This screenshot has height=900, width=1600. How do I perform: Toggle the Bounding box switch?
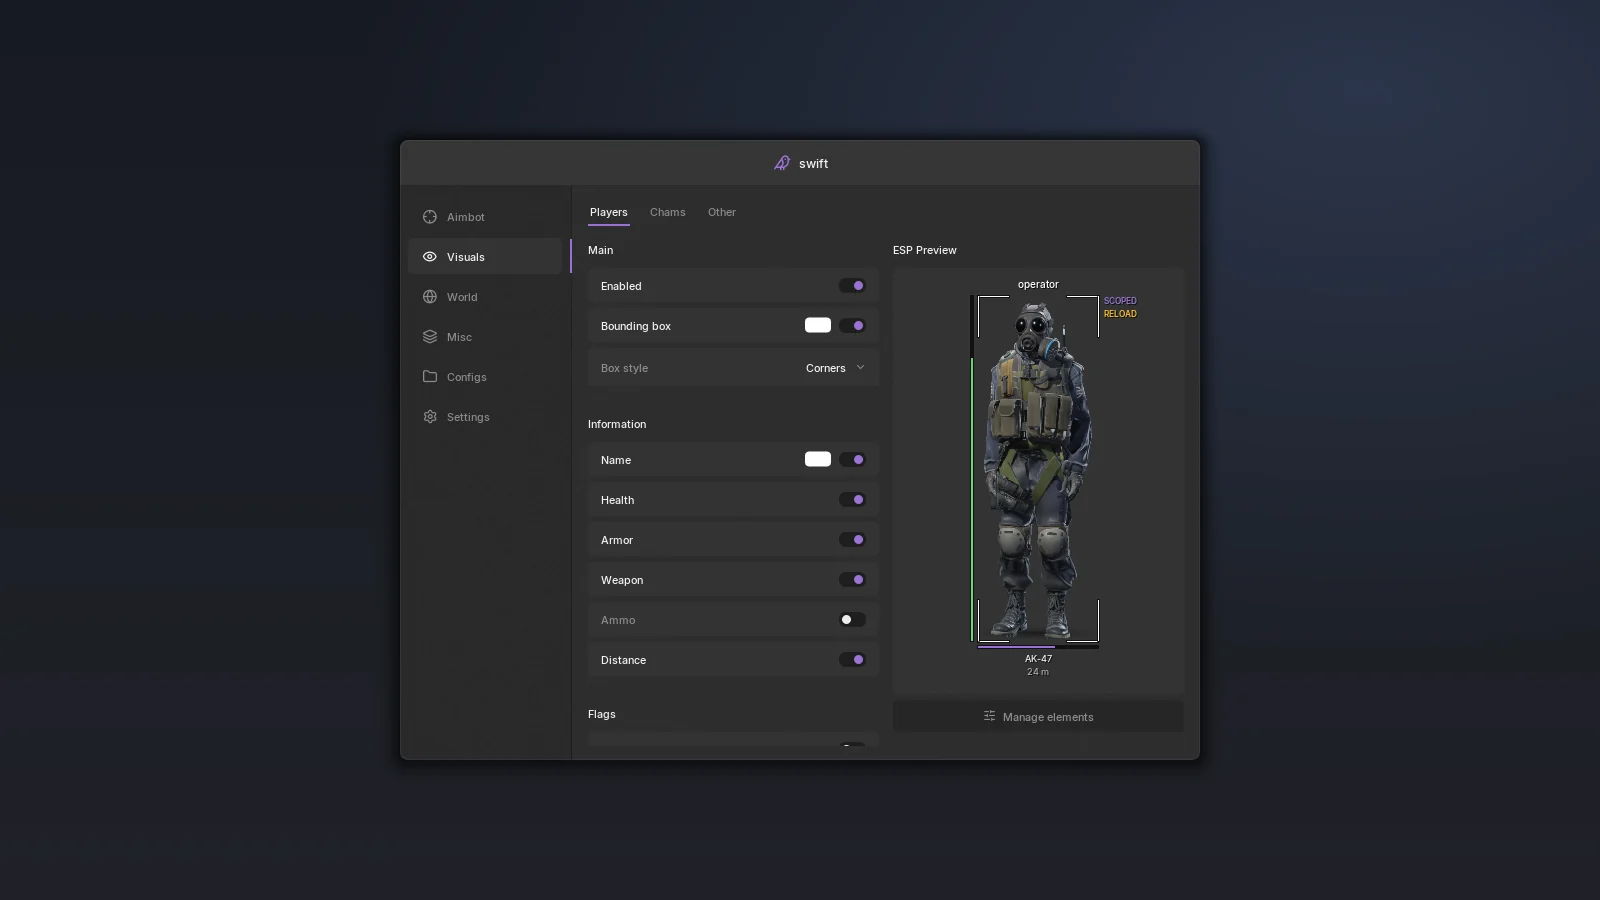click(852, 326)
